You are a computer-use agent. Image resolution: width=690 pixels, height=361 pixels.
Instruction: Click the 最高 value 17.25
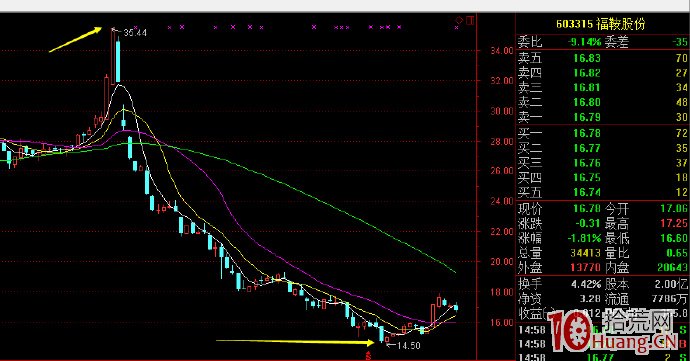point(674,223)
